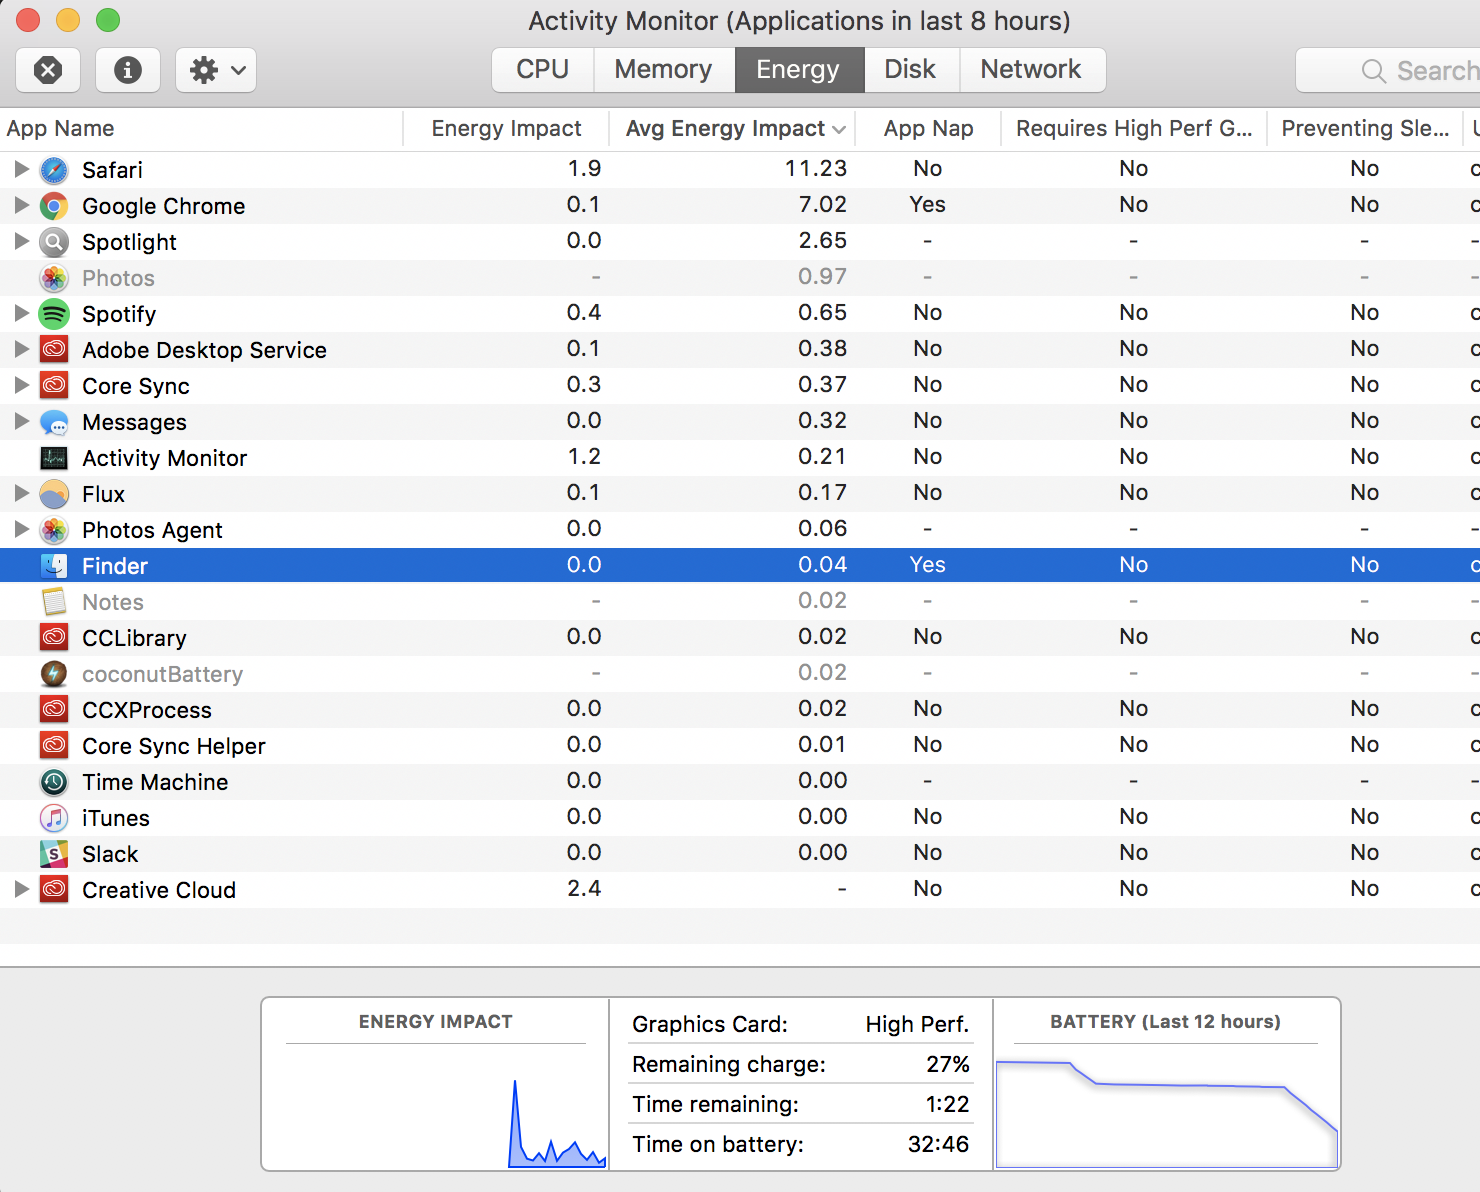This screenshot has height=1192, width=1480.
Task: Open the process Info inspector icon
Action: (x=127, y=70)
